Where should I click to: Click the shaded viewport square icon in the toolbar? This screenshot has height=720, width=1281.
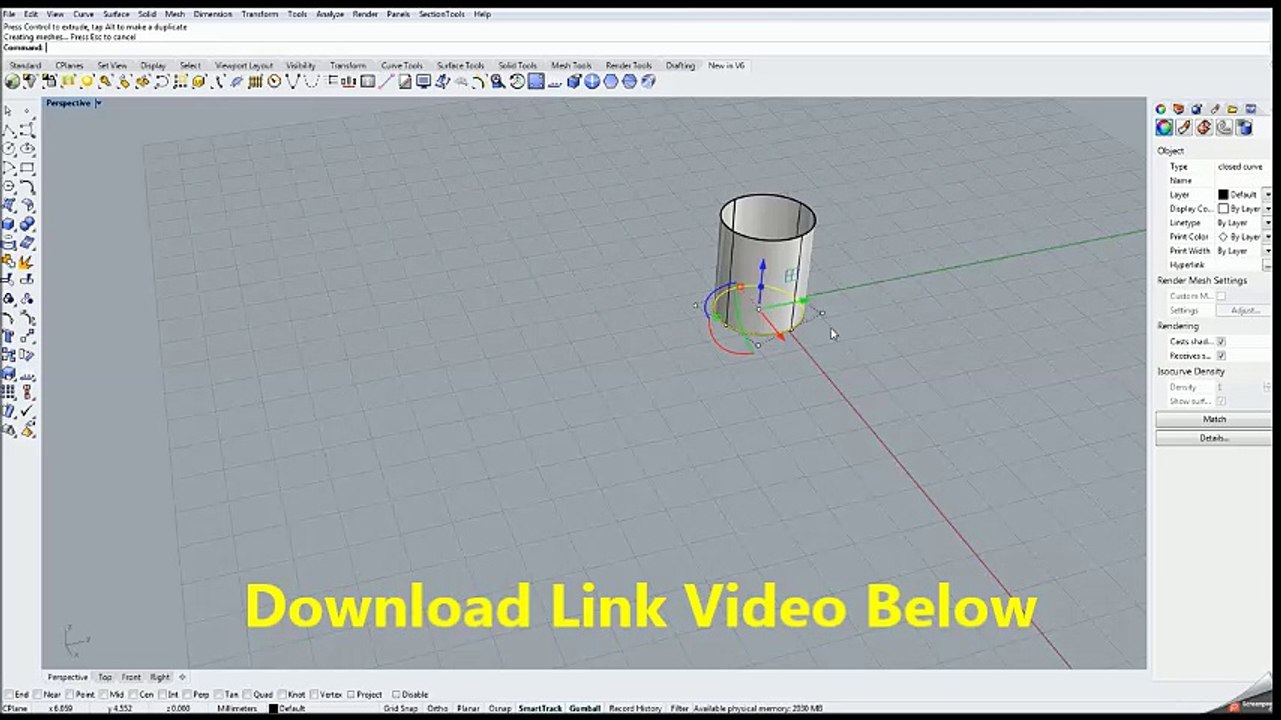click(x=536, y=82)
